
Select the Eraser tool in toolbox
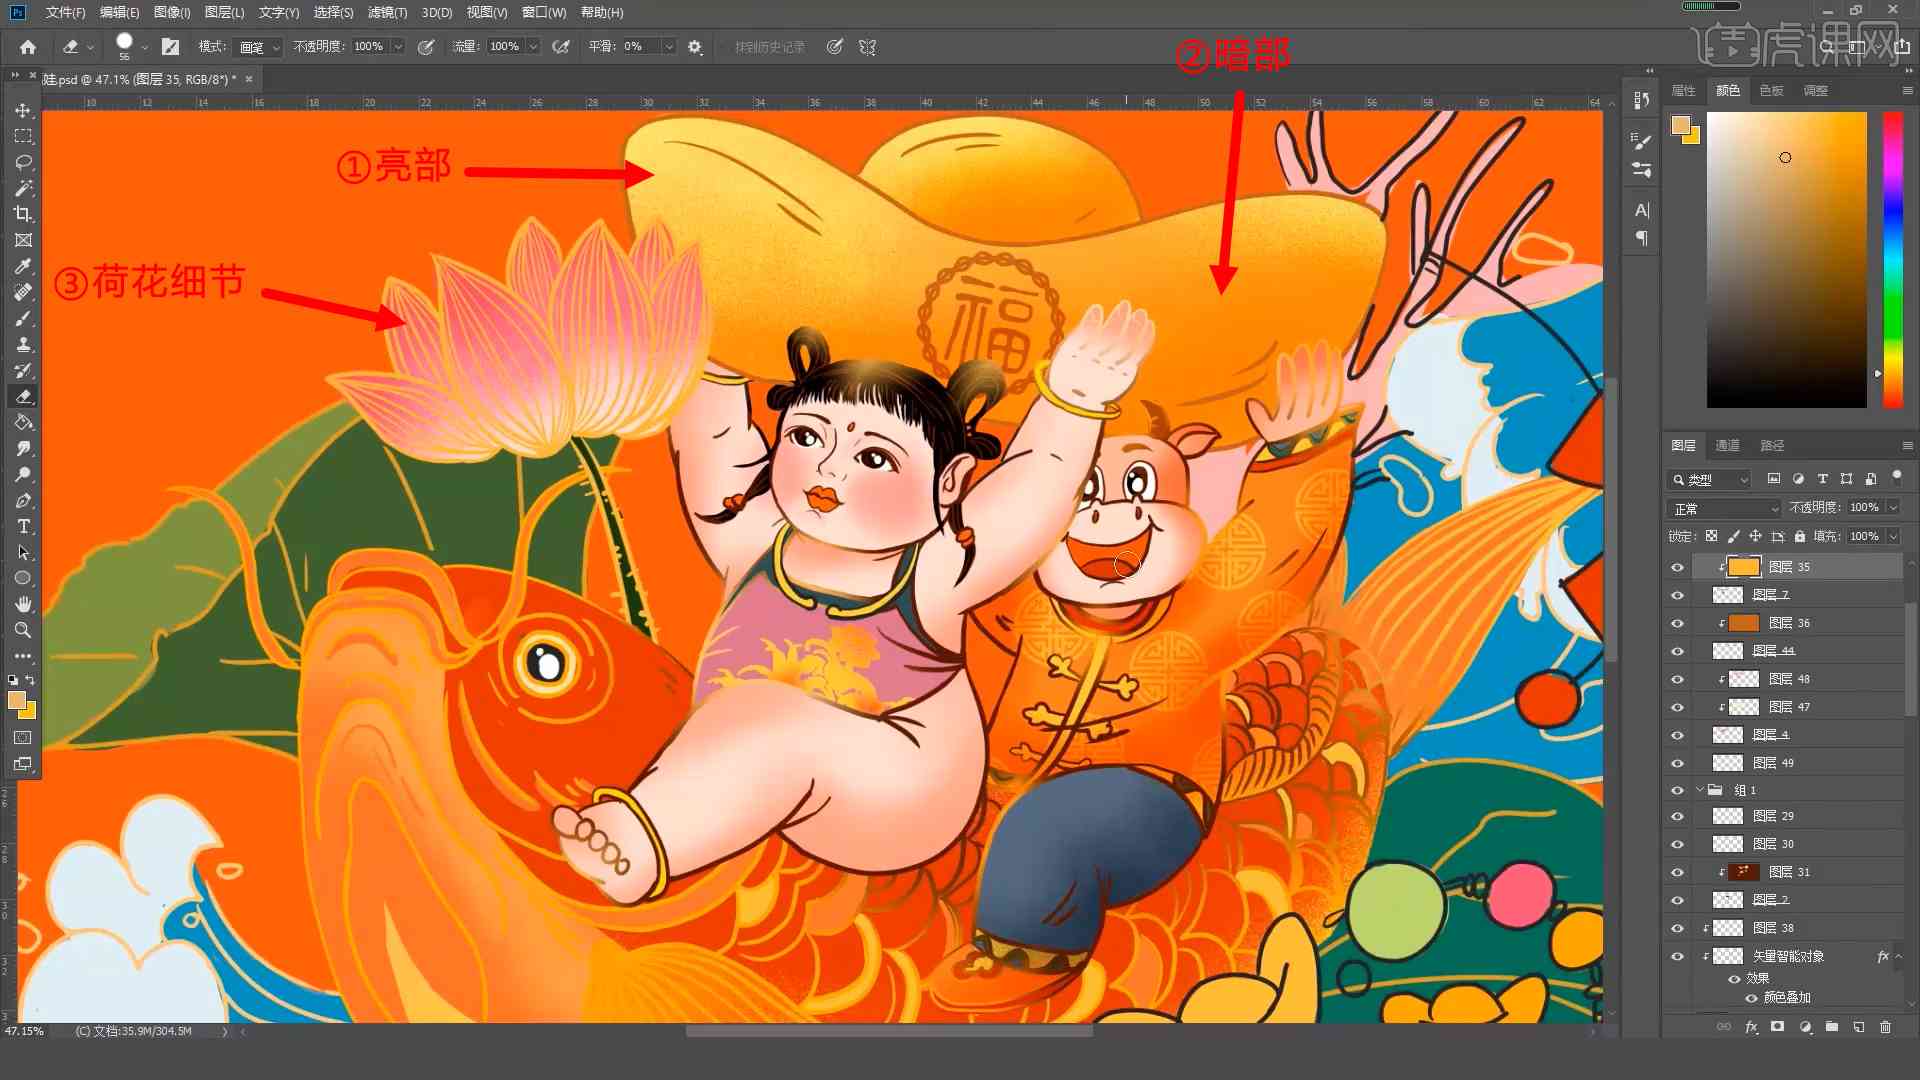[x=23, y=396]
